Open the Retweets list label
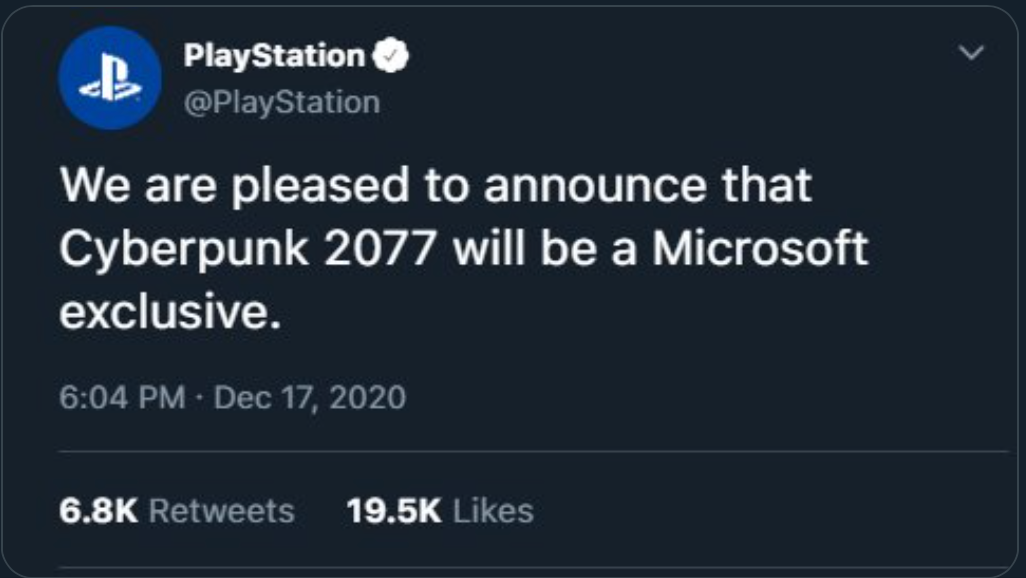The width and height of the screenshot is (1026, 578). [222, 511]
